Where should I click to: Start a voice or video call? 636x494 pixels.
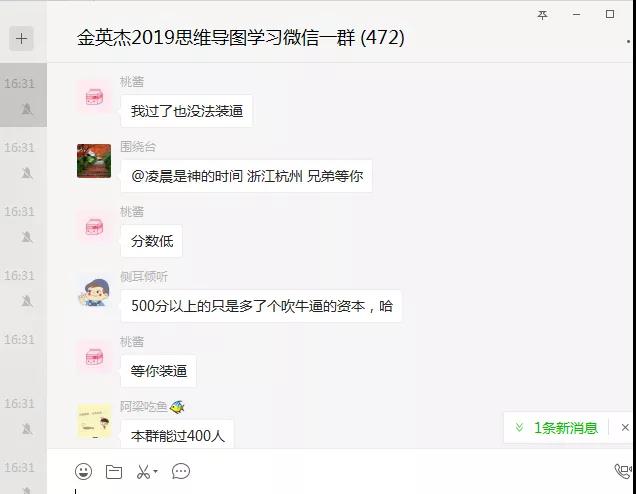[623, 471]
